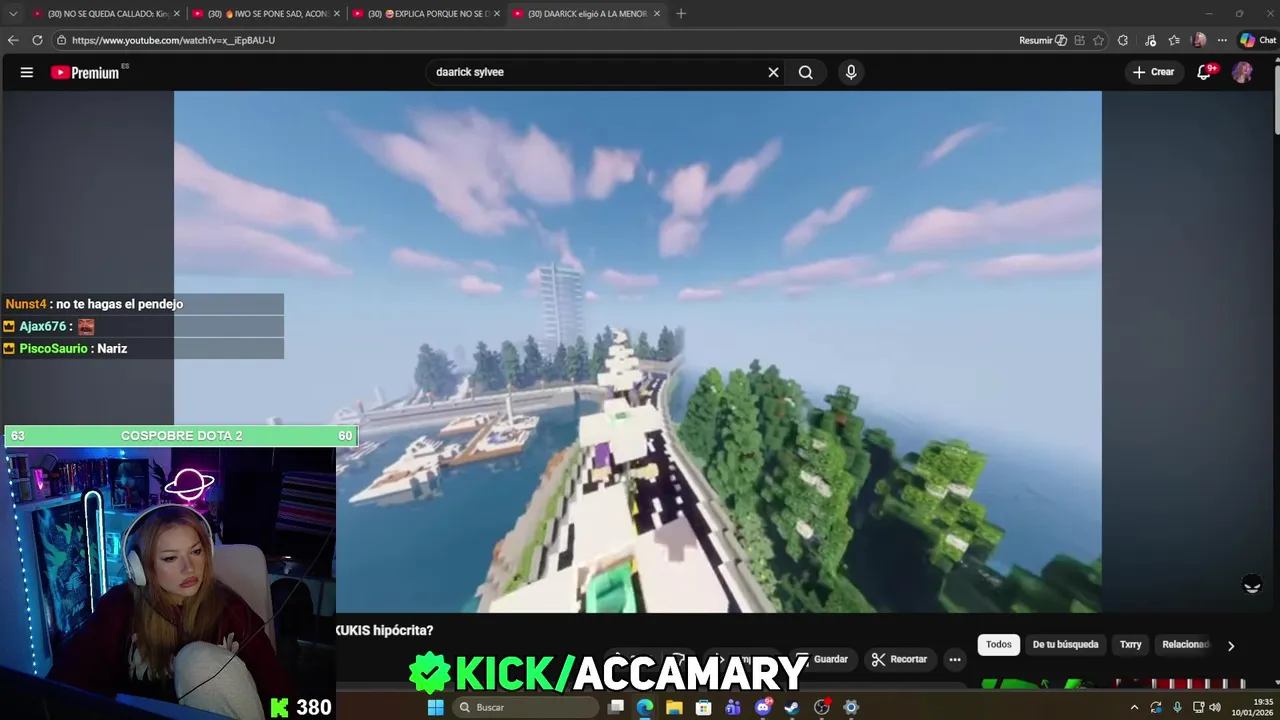The image size is (1280, 720).
Task: Clear the search text with the X
Action: (x=773, y=72)
